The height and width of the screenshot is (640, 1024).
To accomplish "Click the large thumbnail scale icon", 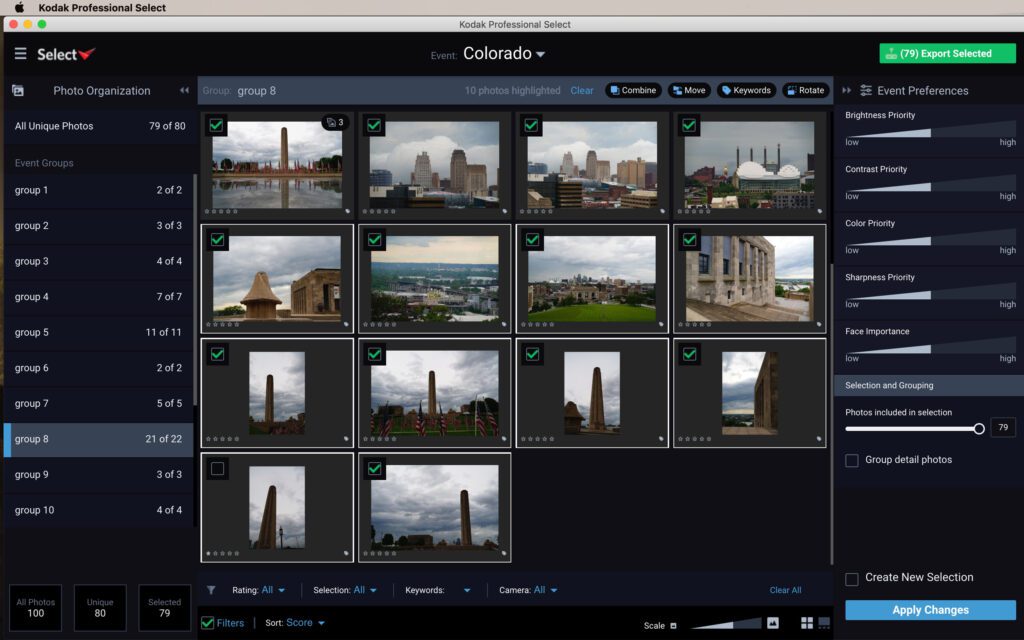I will point(772,624).
